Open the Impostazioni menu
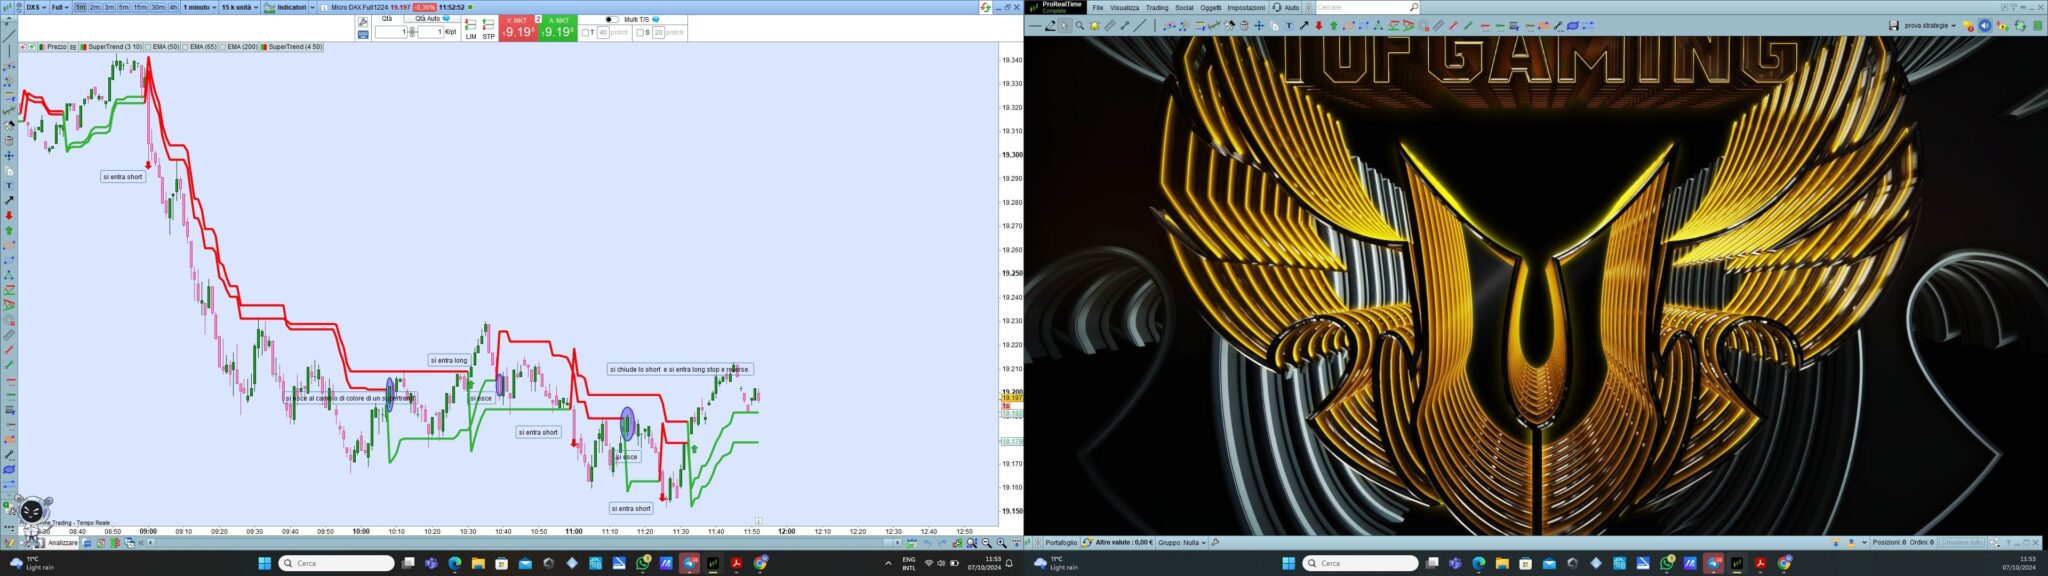The image size is (2048, 576). coord(1246,8)
